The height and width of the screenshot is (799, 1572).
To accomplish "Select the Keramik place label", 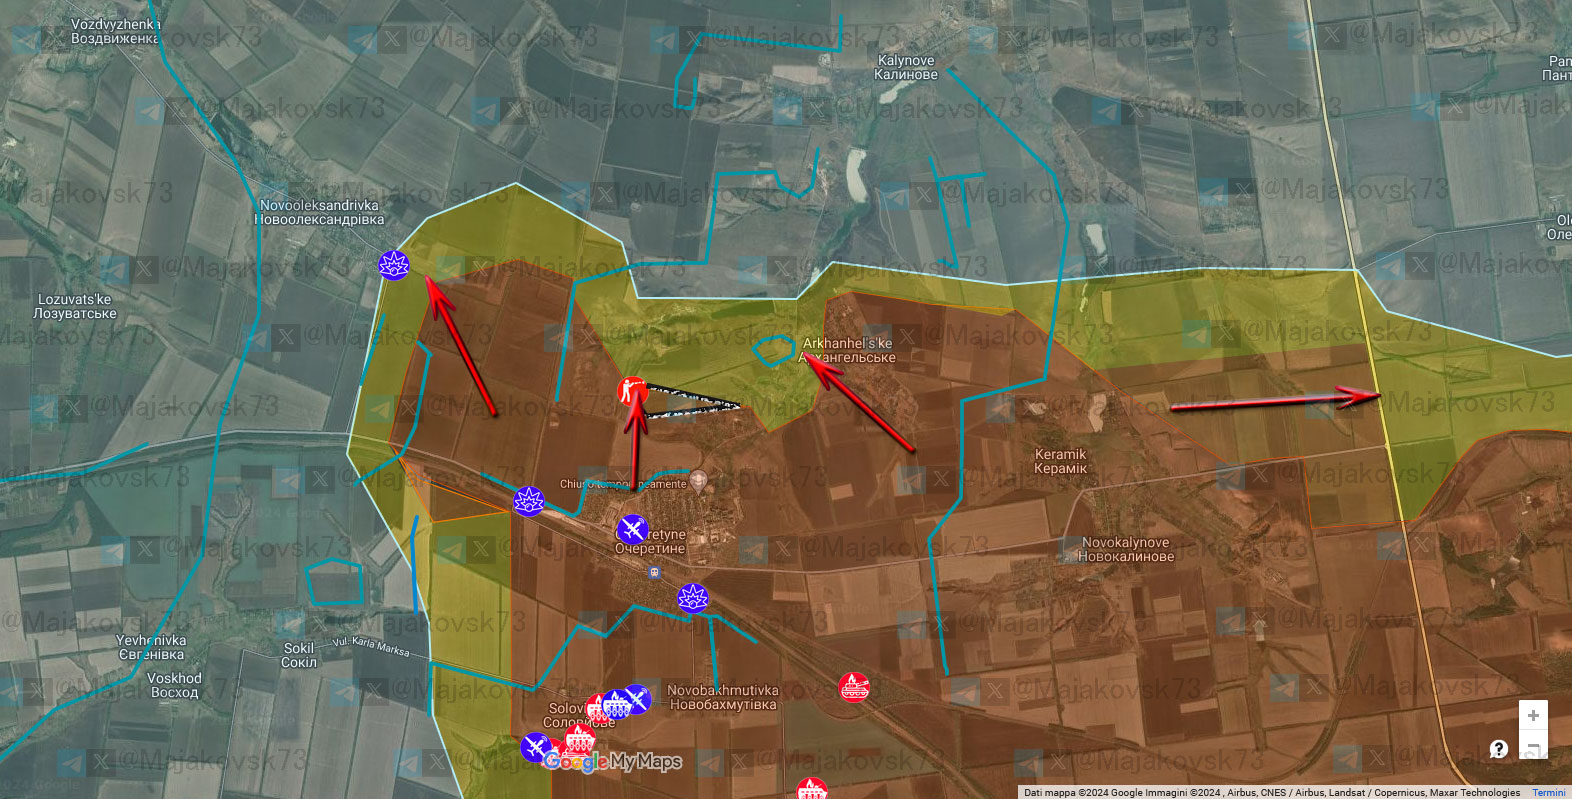I will (x=1060, y=461).
